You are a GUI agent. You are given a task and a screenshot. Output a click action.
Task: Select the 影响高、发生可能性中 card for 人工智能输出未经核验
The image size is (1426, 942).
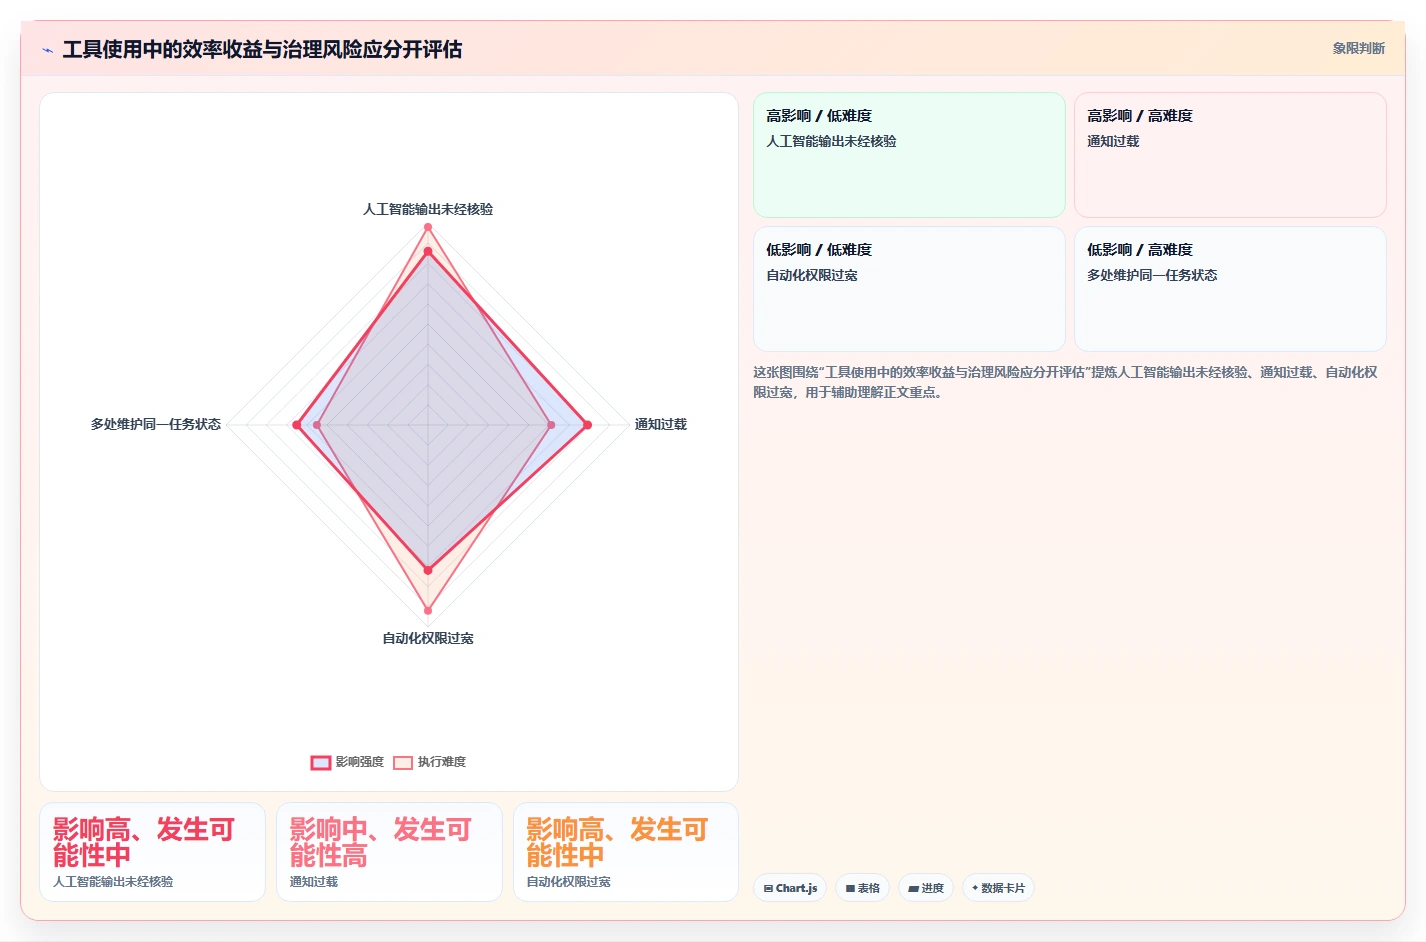click(x=152, y=852)
